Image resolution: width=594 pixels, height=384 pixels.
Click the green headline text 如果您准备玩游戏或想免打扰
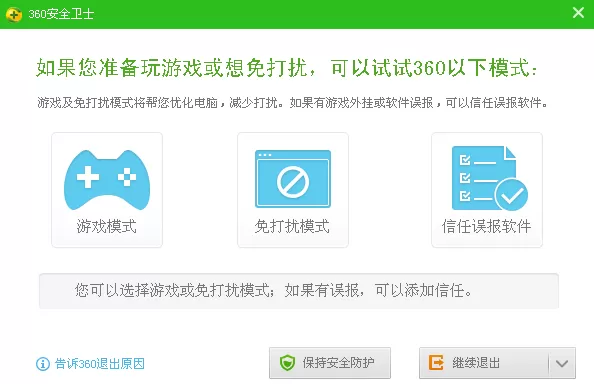pyautogui.click(x=177, y=68)
